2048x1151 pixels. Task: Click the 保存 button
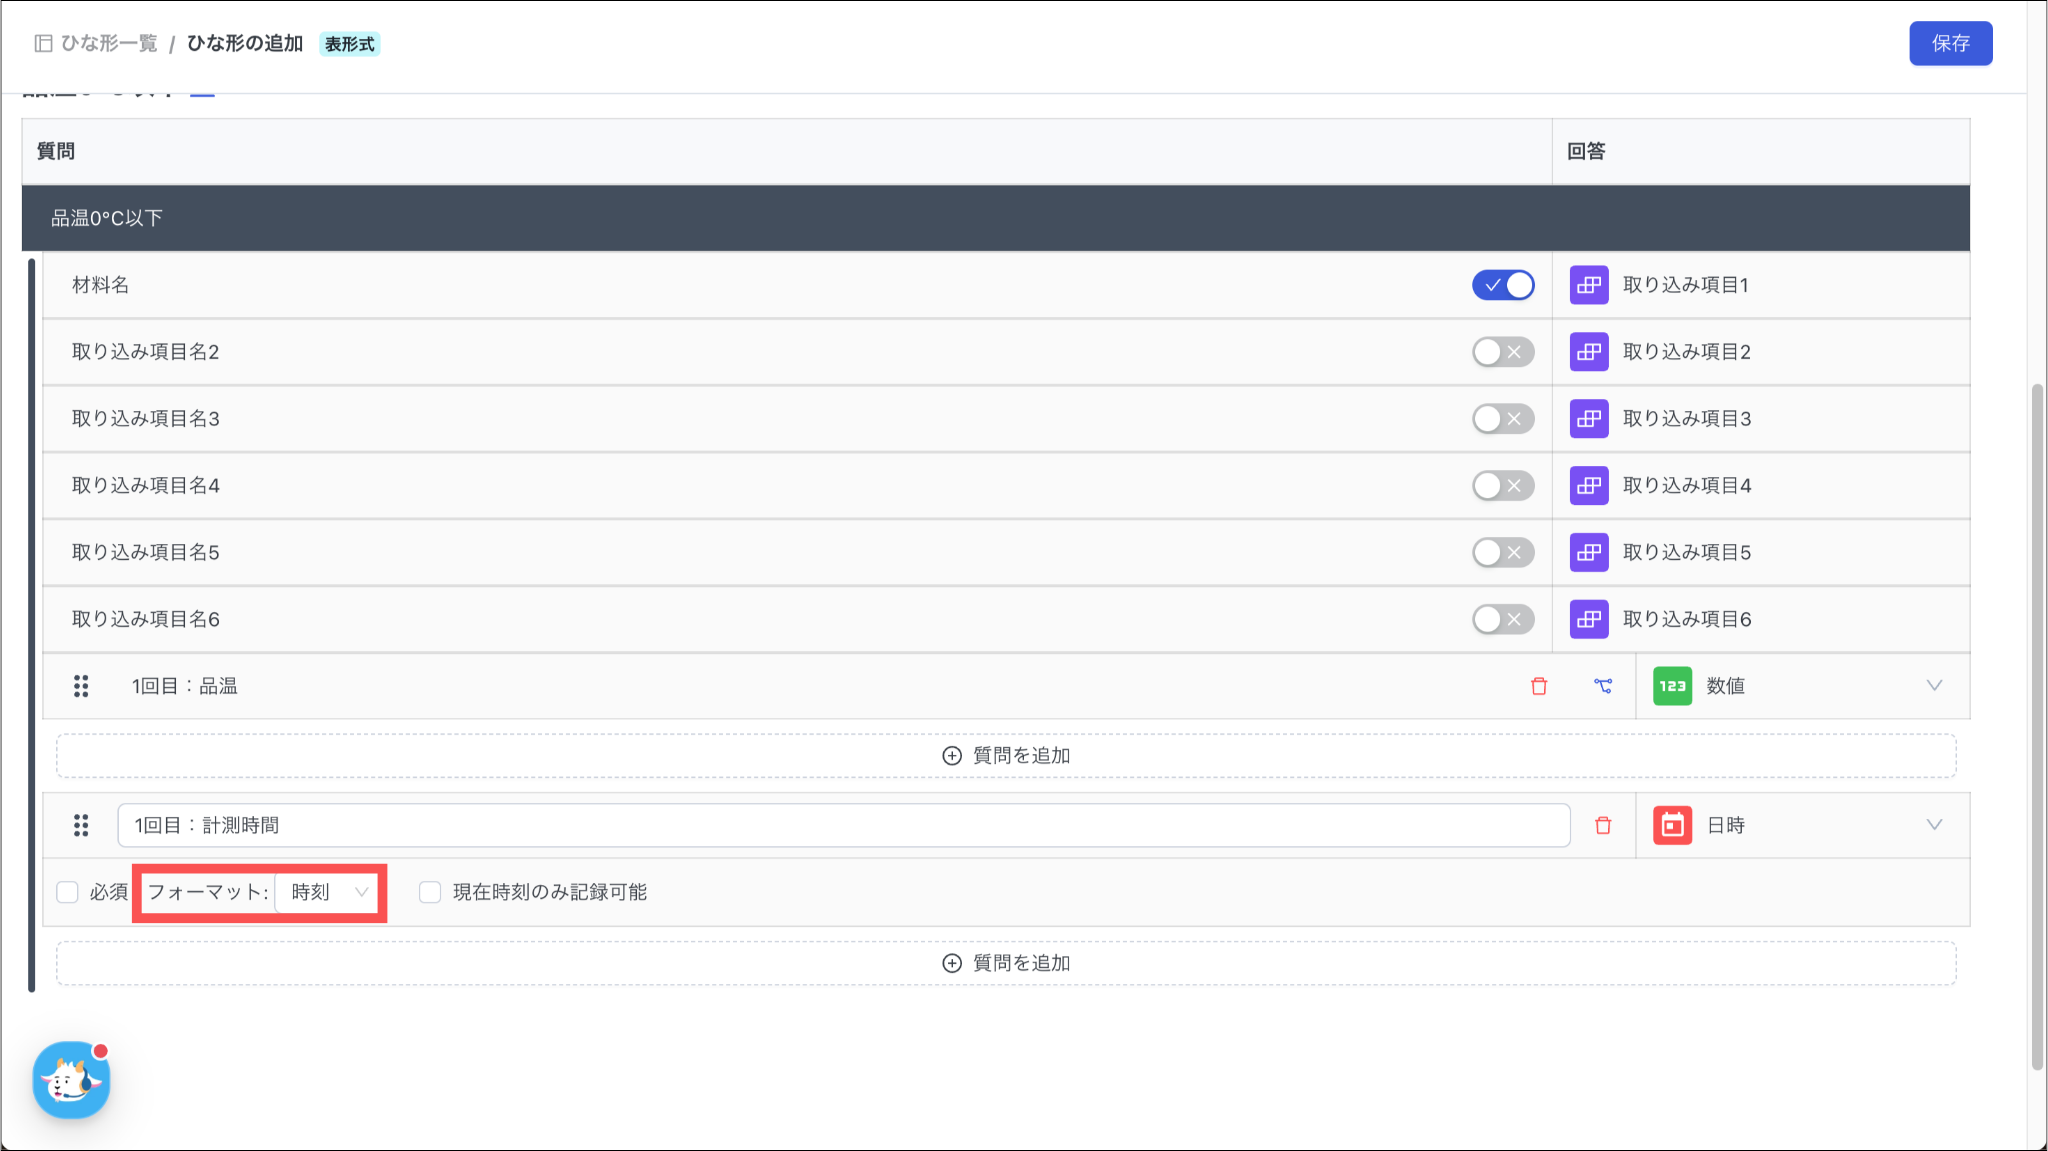click(x=1950, y=43)
